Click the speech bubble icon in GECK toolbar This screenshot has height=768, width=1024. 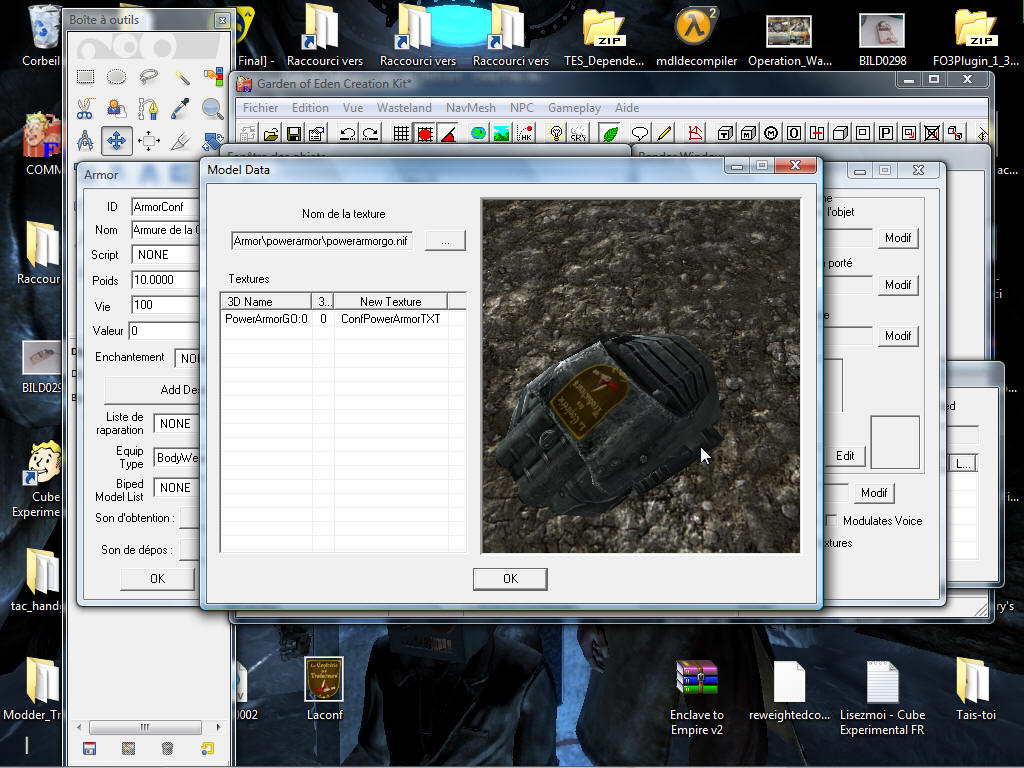click(640, 134)
